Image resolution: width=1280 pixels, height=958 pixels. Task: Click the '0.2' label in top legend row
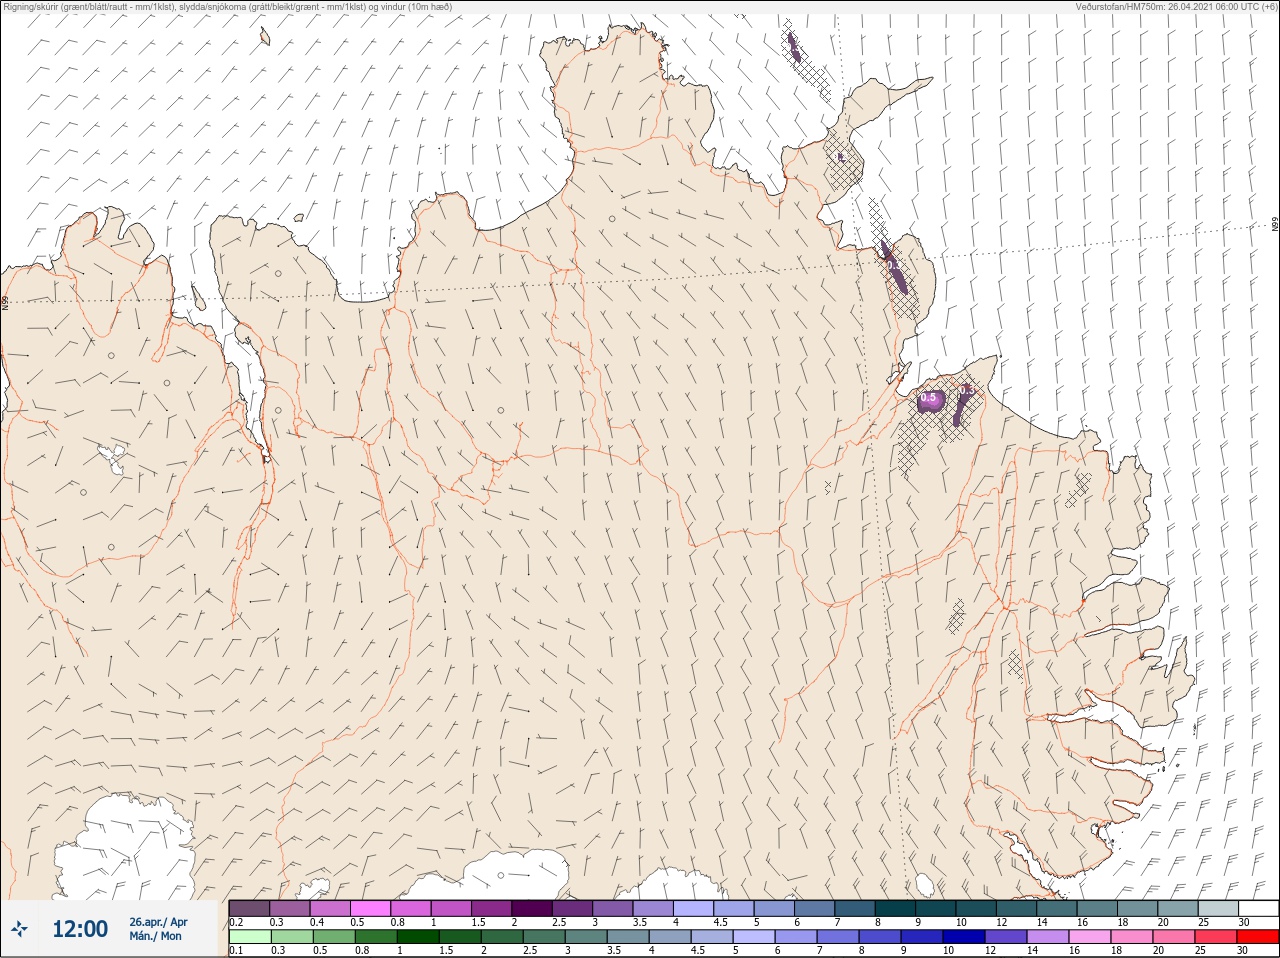coord(236,922)
